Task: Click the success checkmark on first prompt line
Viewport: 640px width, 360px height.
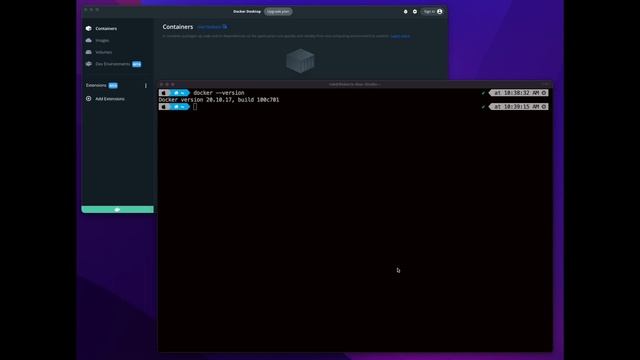Action: pos(483,93)
